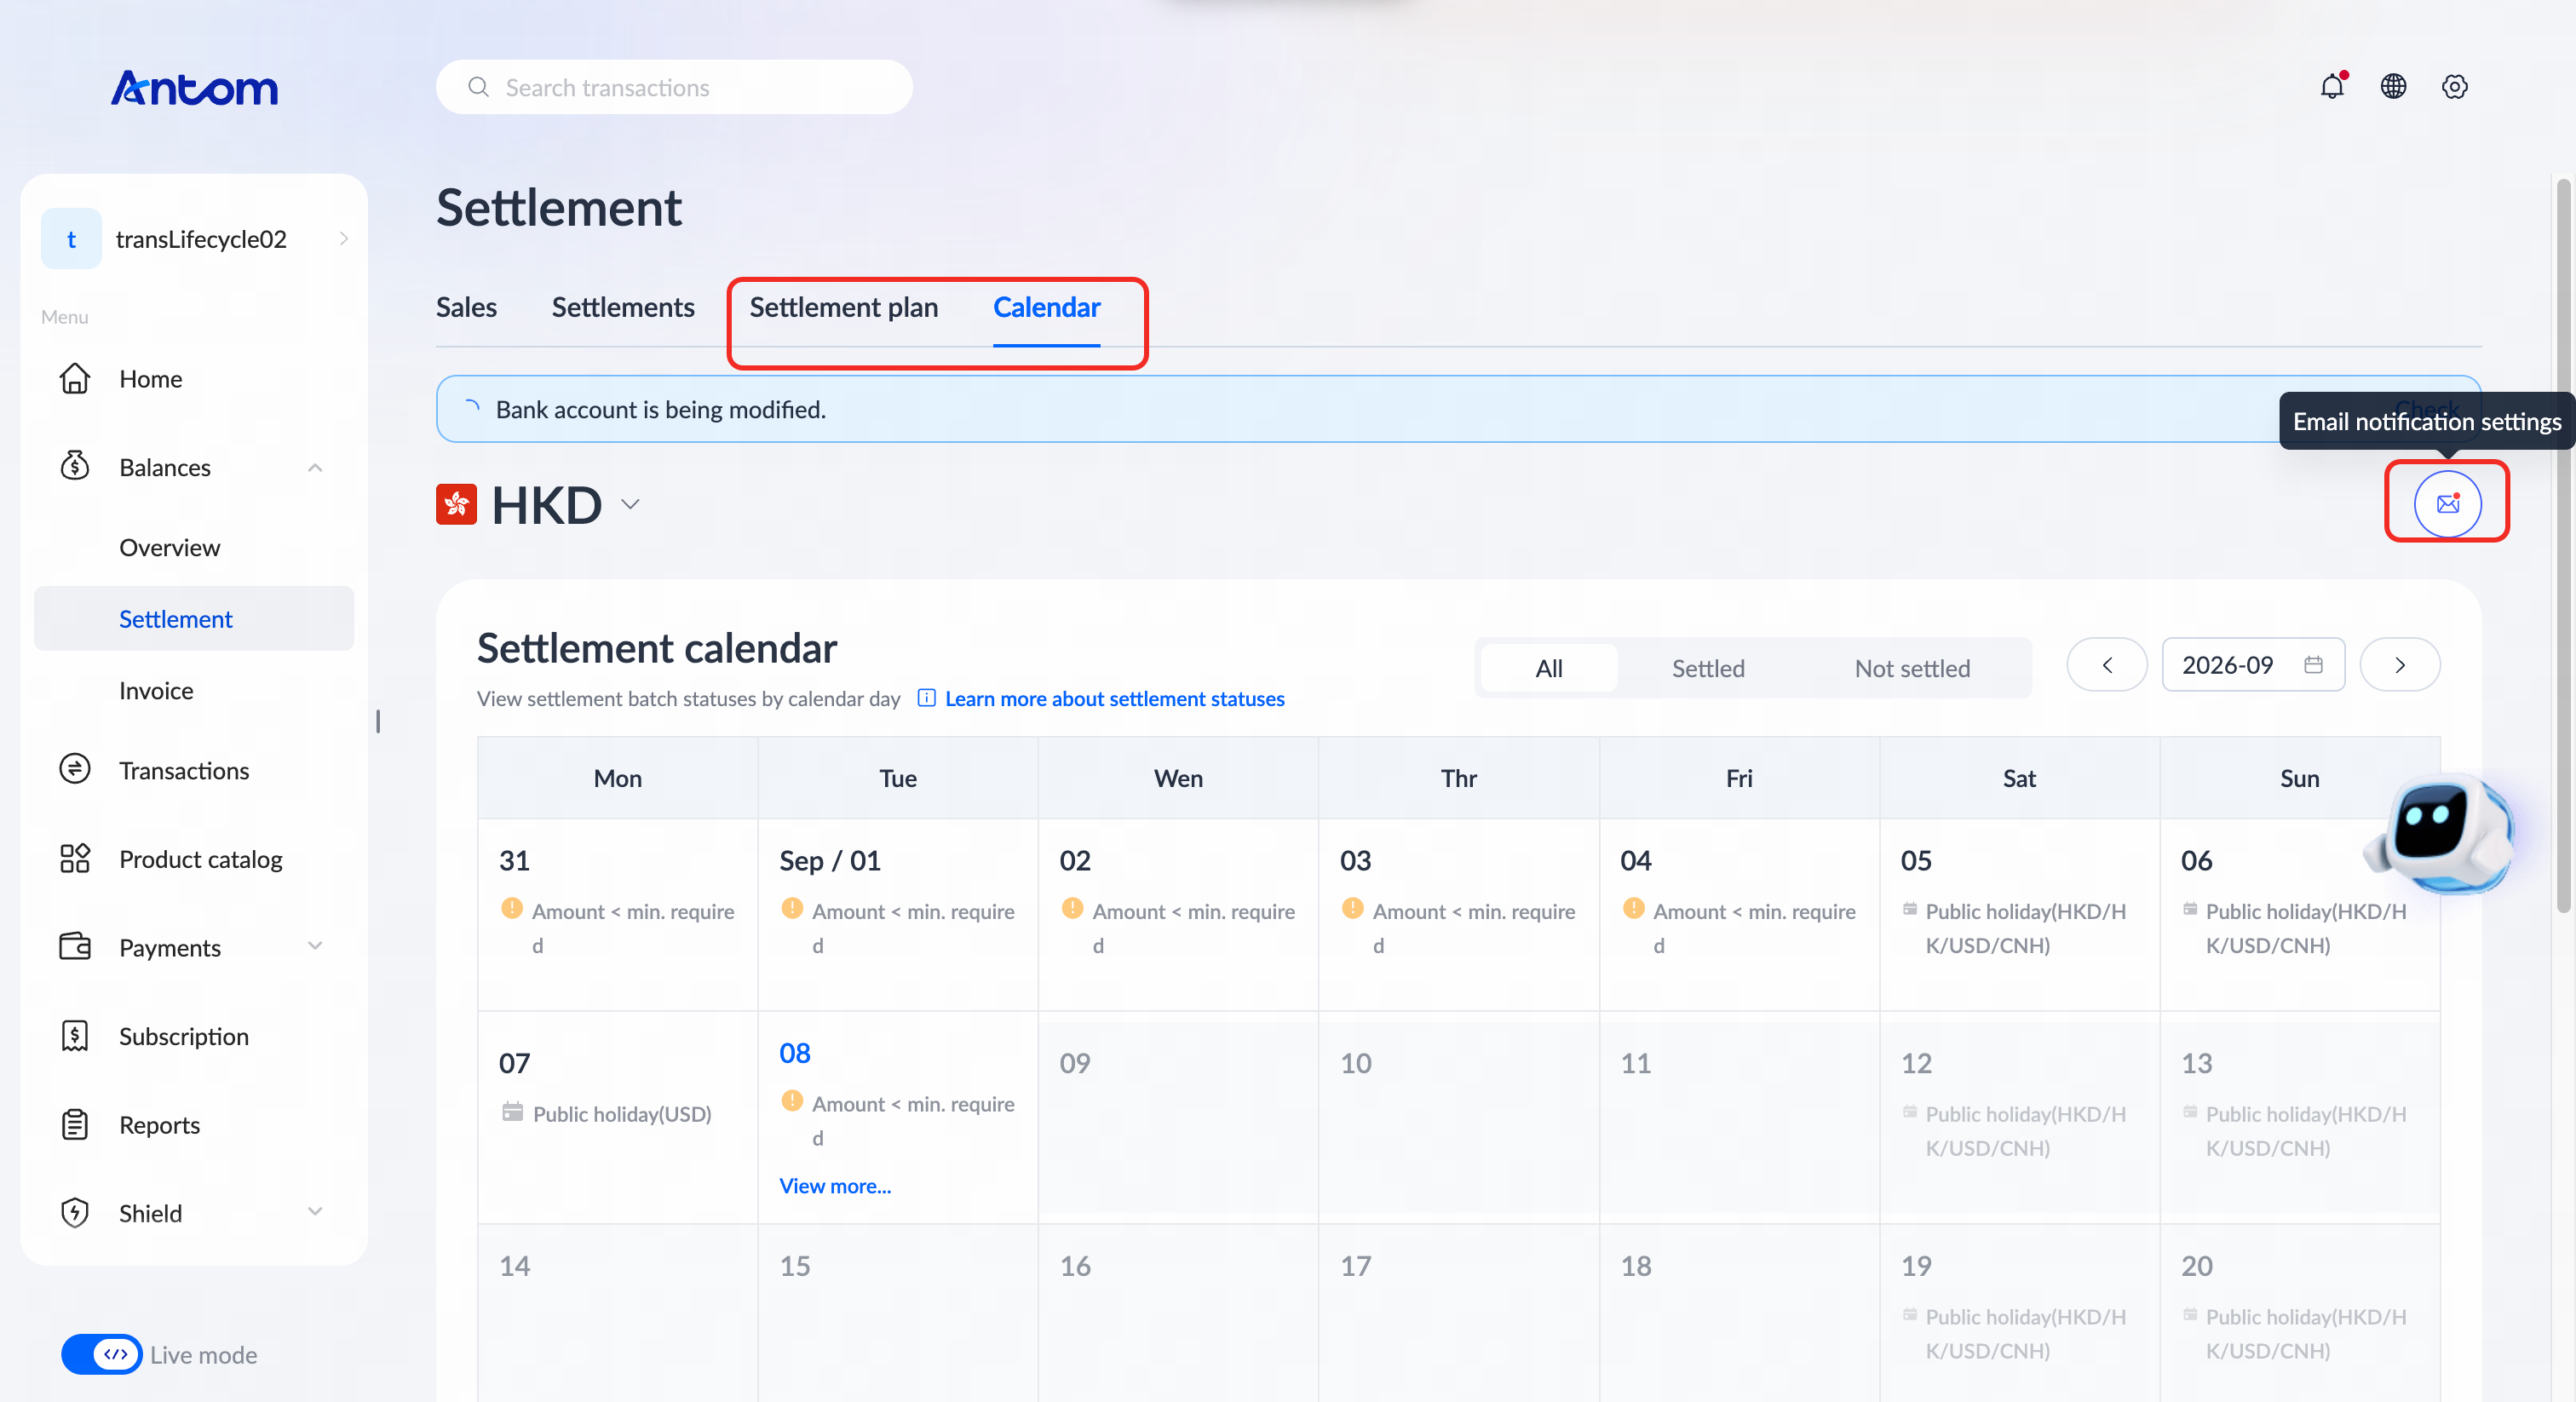The height and width of the screenshot is (1402, 2576).
Task: Open Learn more about settlement statuses
Action: tap(1114, 698)
